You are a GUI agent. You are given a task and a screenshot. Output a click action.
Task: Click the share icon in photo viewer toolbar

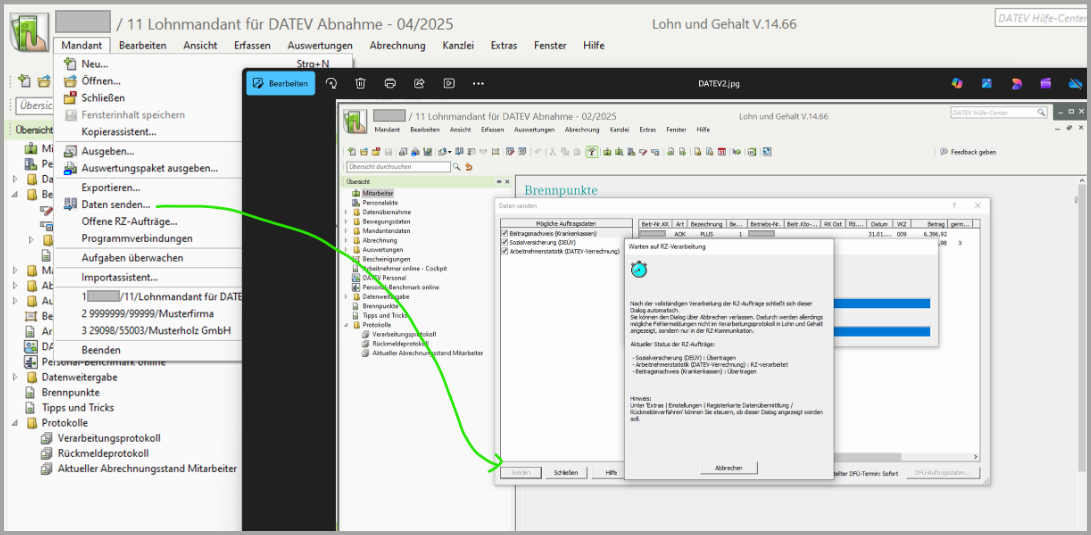point(419,83)
